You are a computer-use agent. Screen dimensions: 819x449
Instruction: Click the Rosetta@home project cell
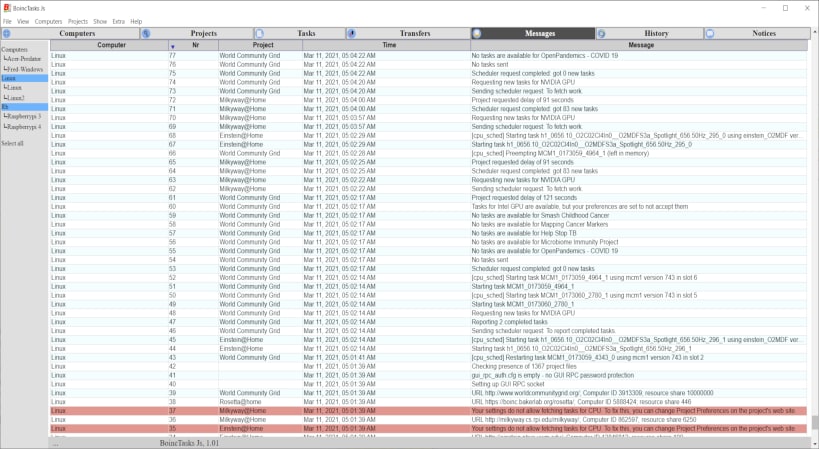pos(240,402)
